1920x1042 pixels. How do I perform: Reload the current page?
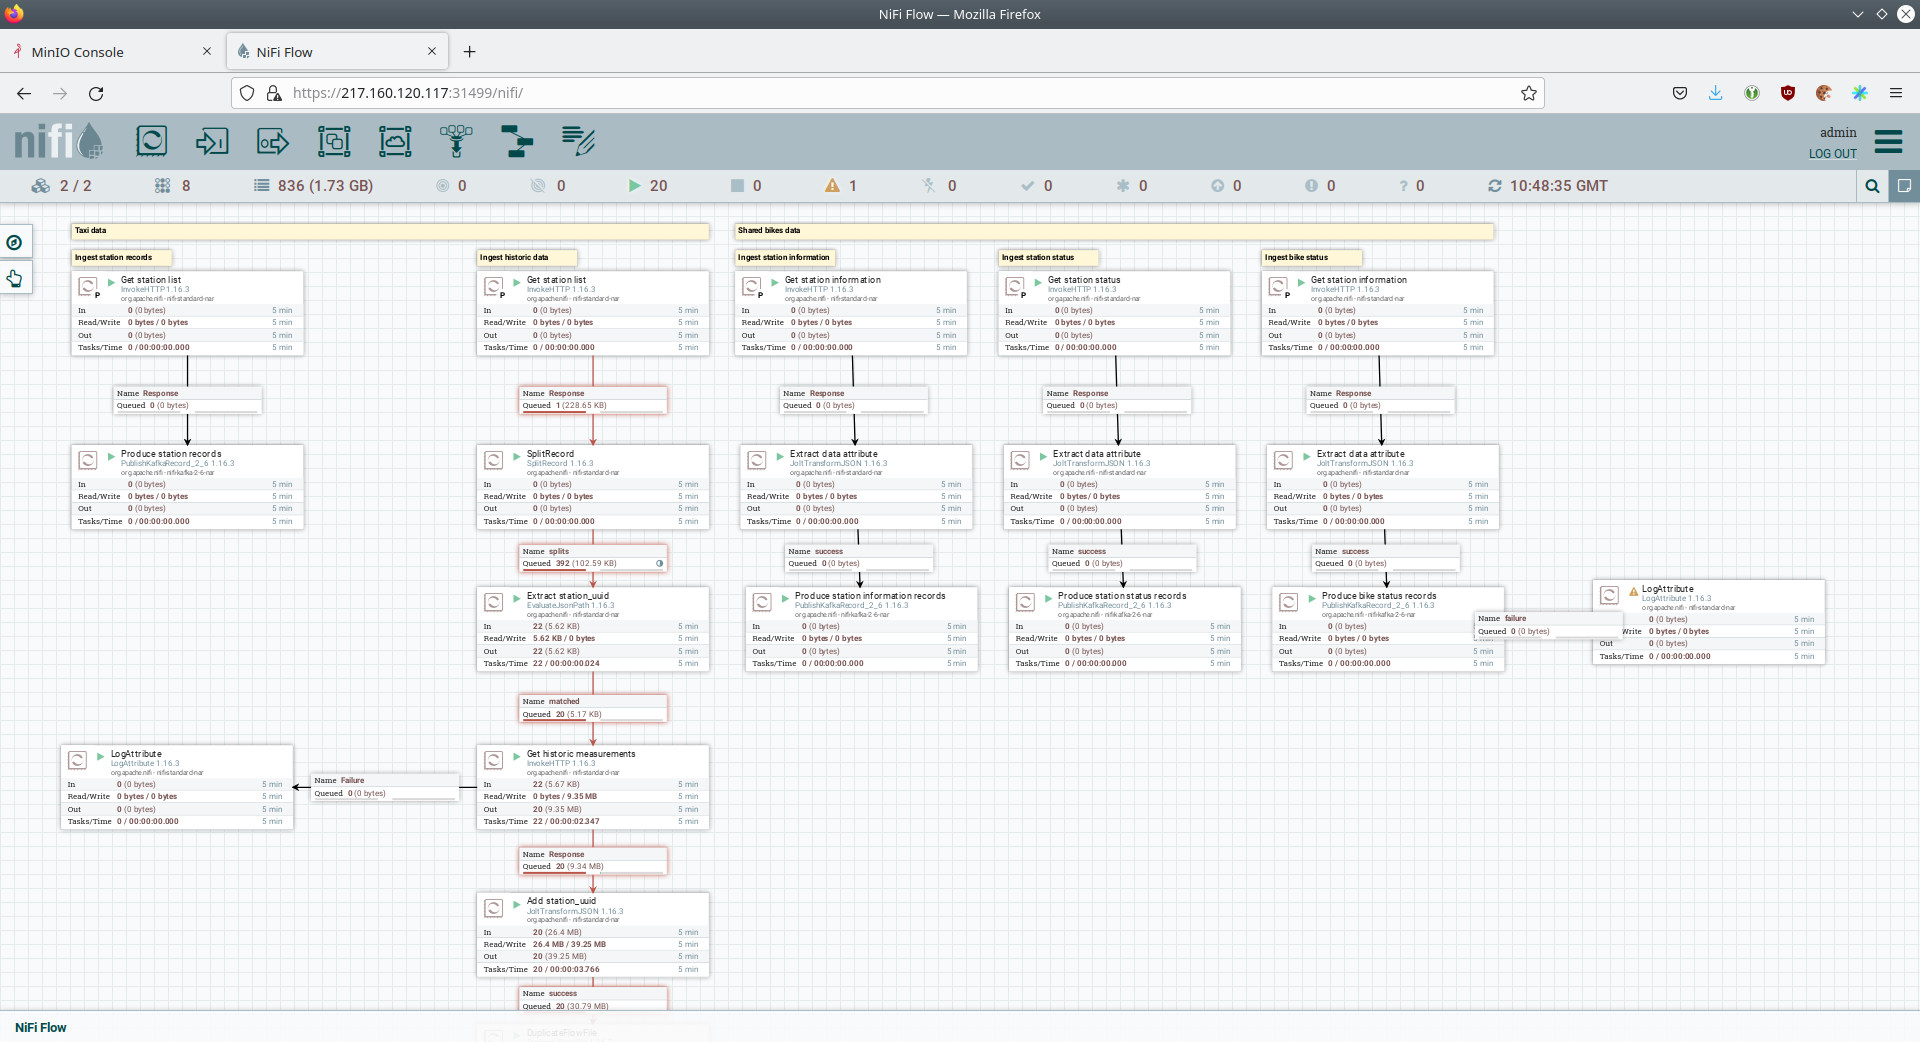[96, 93]
